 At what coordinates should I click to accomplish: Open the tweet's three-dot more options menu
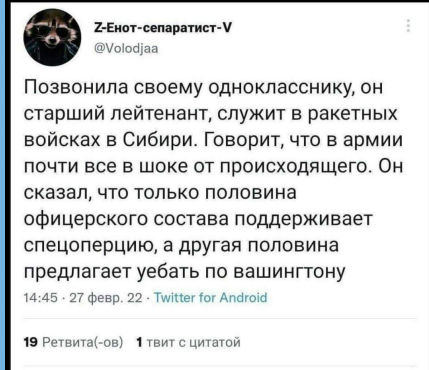(x=408, y=26)
